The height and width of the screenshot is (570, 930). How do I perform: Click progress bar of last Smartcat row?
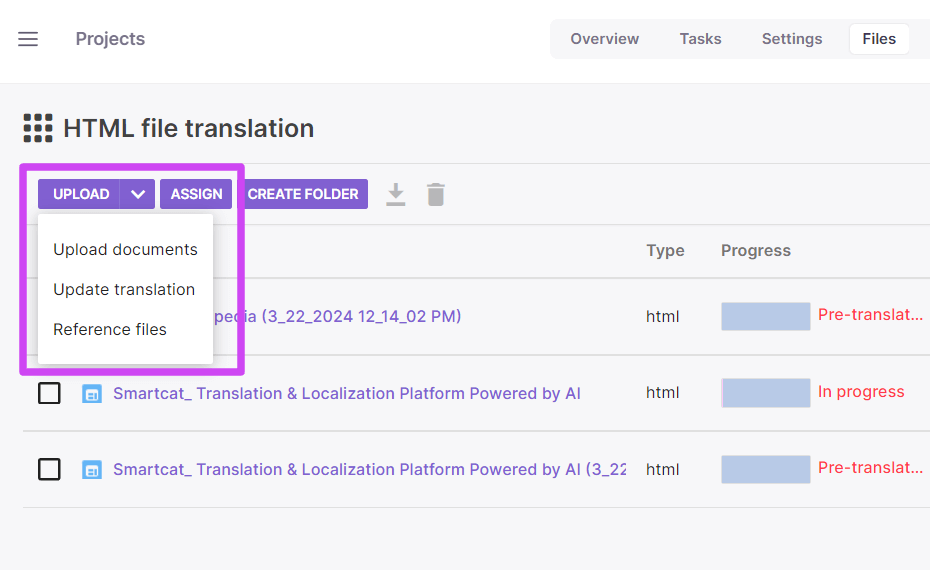(766, 469)
